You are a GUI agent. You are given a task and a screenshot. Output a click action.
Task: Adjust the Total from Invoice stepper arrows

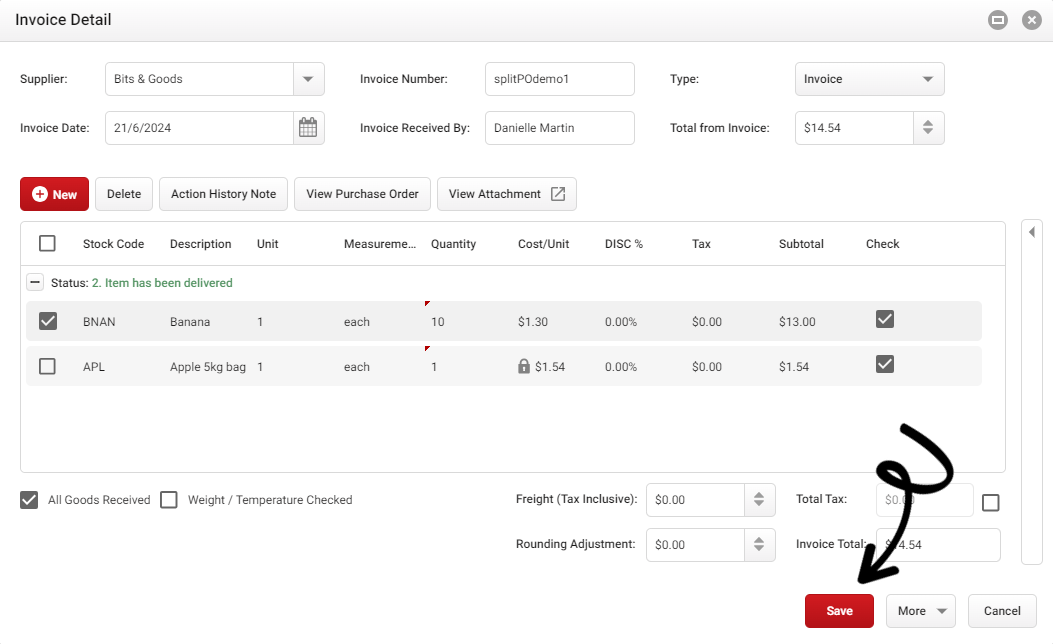click(x=928, y=128)
